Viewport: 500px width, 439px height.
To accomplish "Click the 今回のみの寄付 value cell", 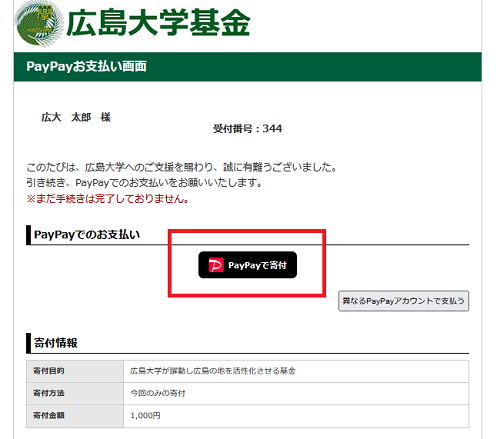I will point(296,393).
